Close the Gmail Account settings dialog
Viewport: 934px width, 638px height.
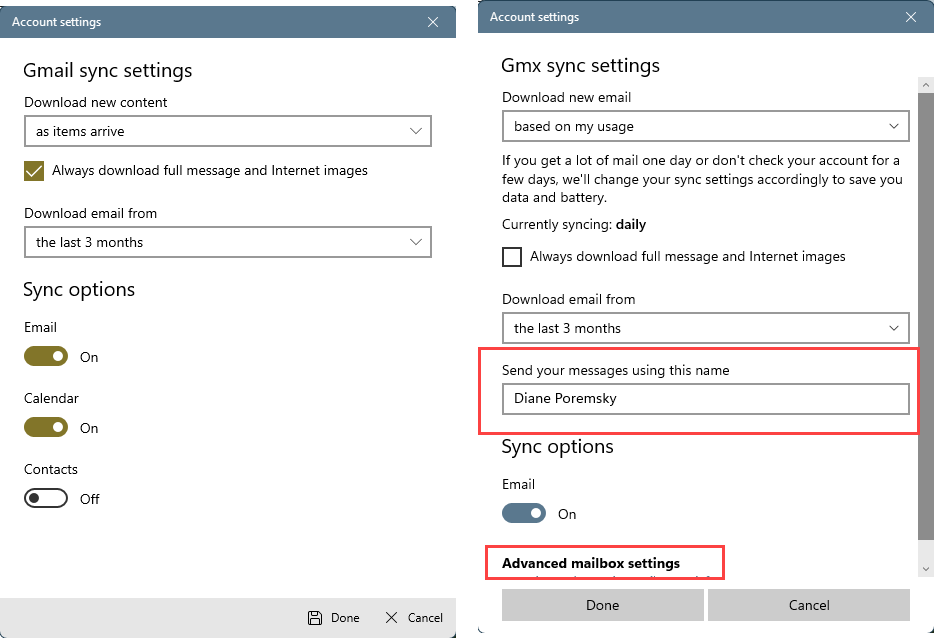[x=432, y=21]
